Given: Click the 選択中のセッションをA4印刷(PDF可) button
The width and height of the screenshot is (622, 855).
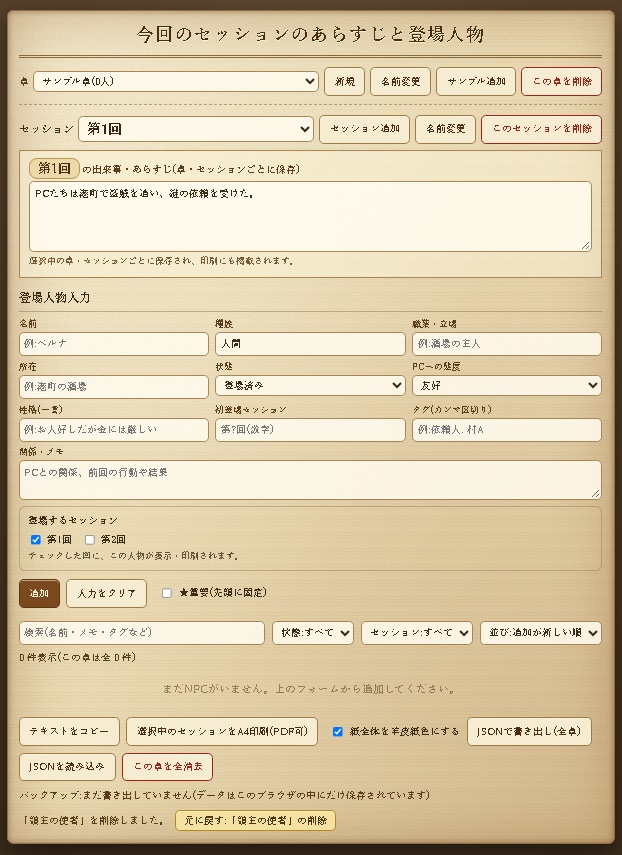Looking at the screenshot, I should coord(222,732).
